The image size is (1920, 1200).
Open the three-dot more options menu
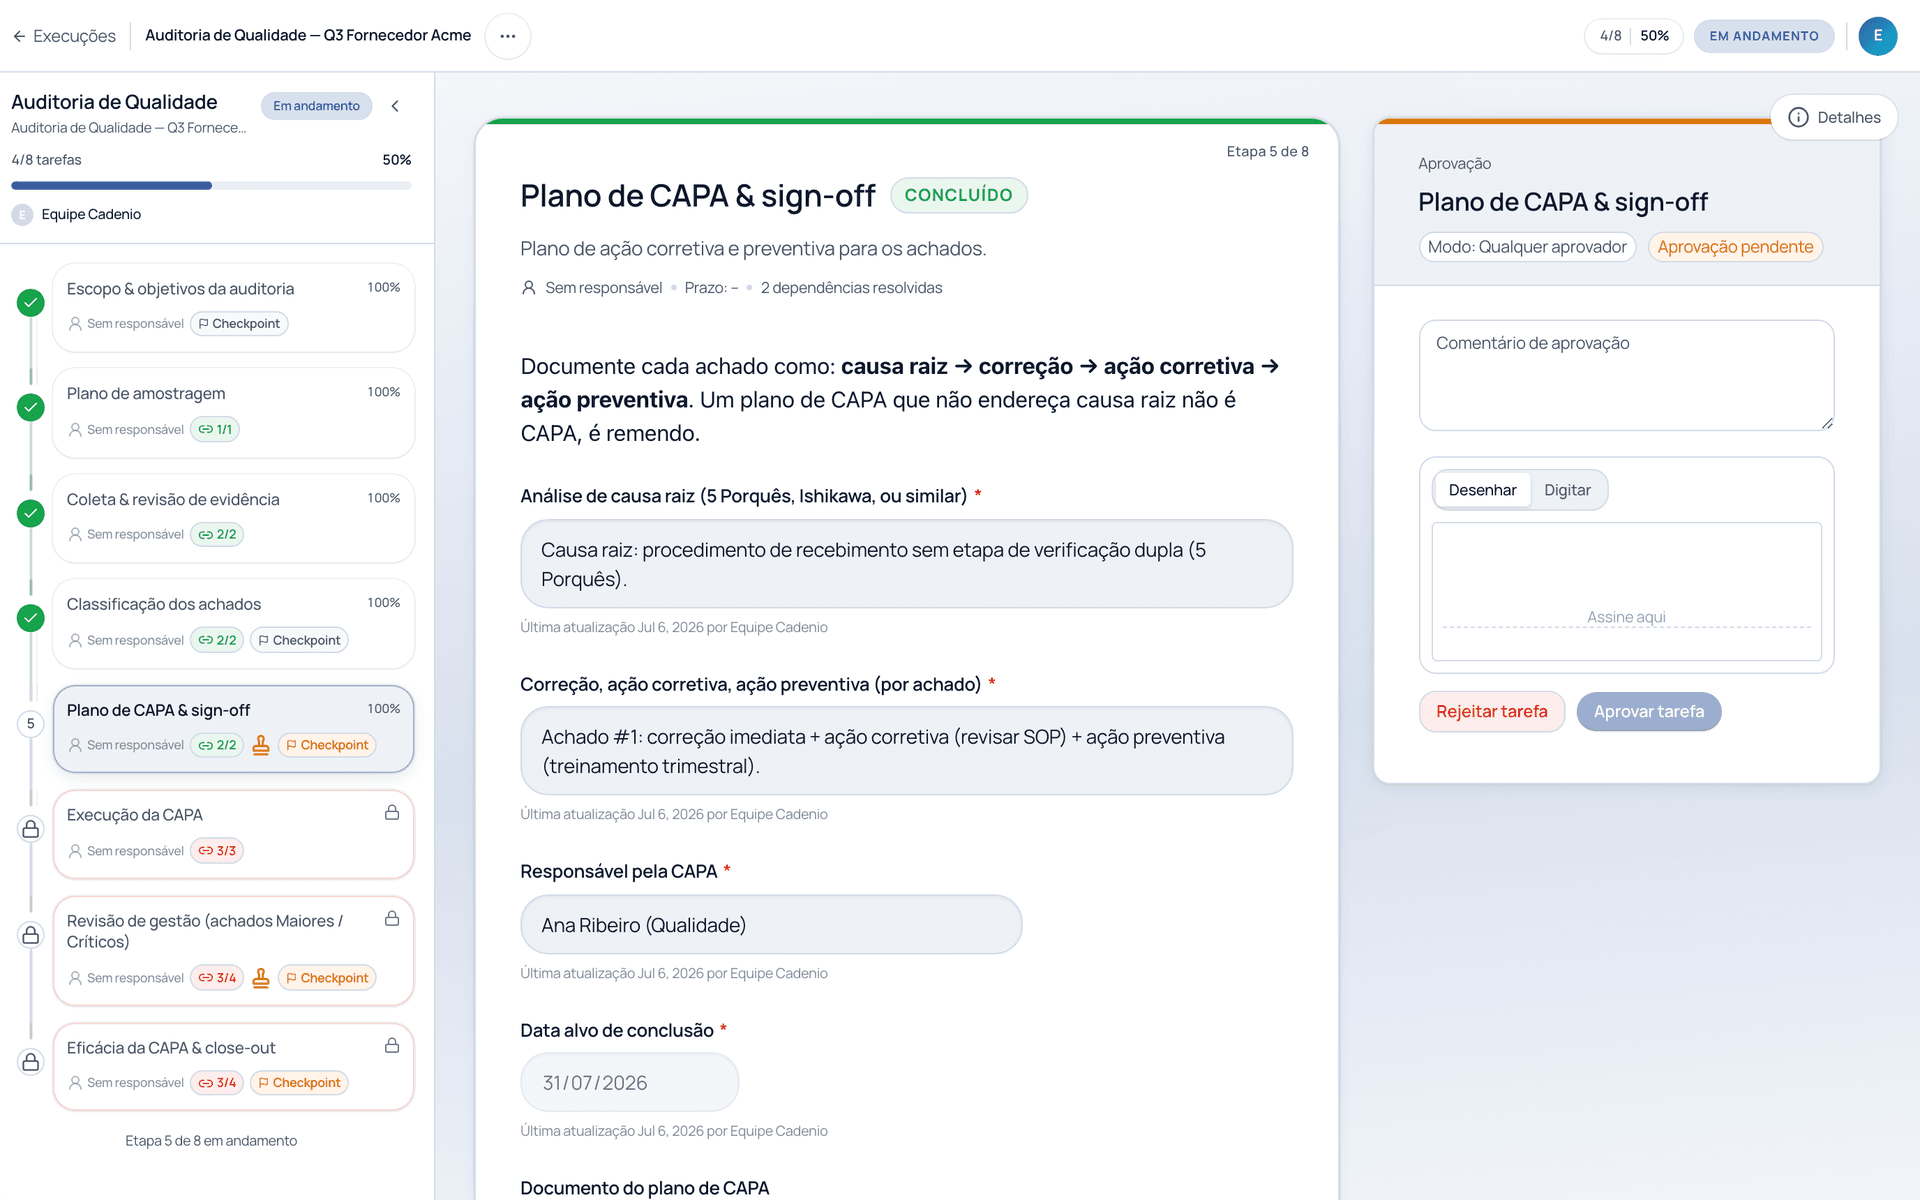508,36
